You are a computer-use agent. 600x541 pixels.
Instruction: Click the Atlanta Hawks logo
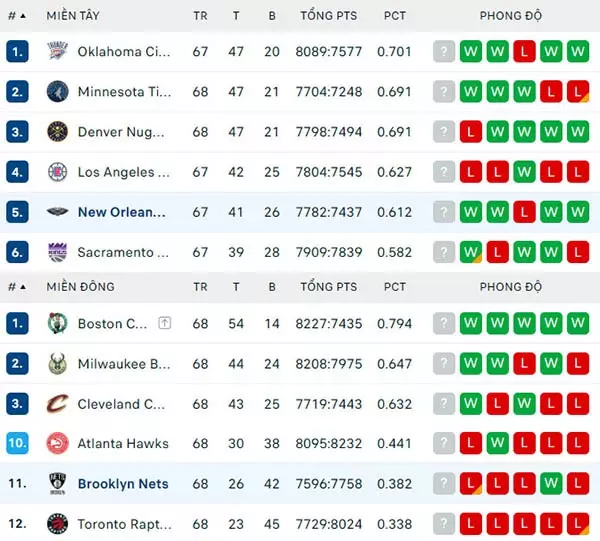(57, 443)
